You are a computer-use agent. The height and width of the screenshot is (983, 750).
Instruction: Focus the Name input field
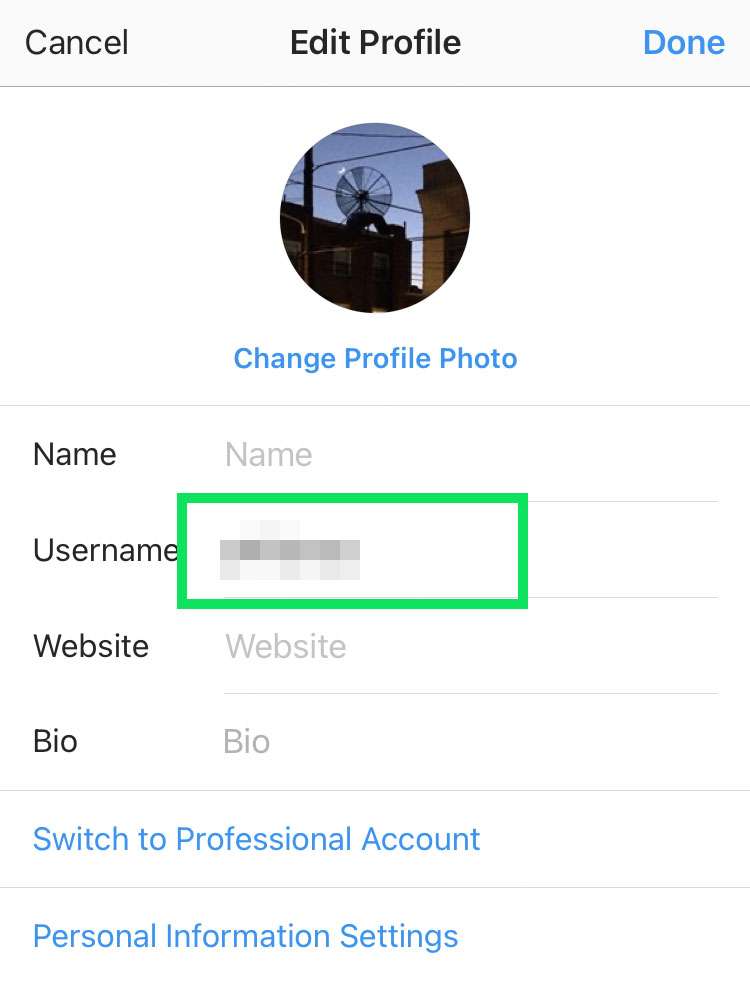click(x=470, y=455)
